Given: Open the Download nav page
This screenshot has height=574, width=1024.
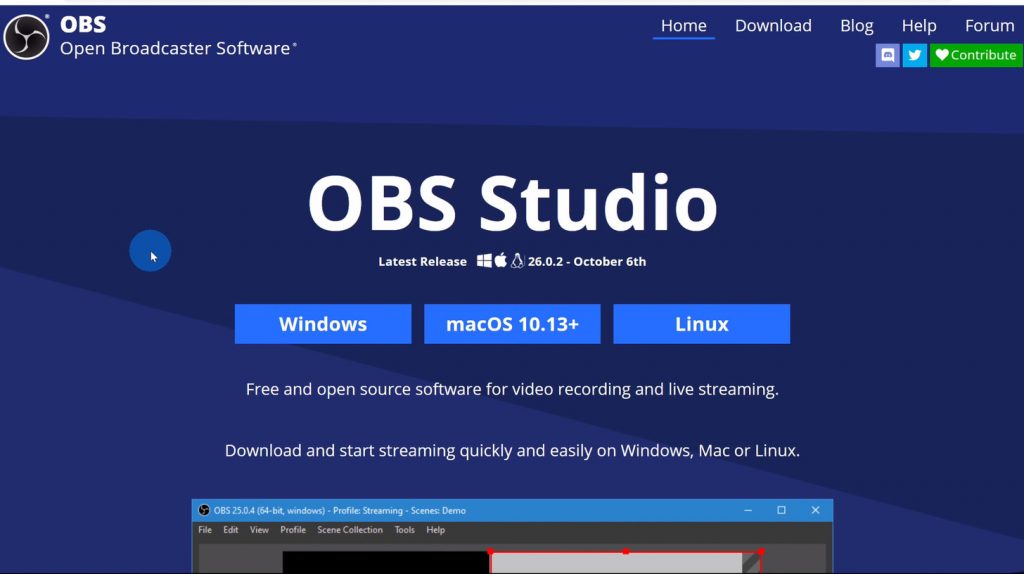Looking at the screenshot, I should click(773, 25).
